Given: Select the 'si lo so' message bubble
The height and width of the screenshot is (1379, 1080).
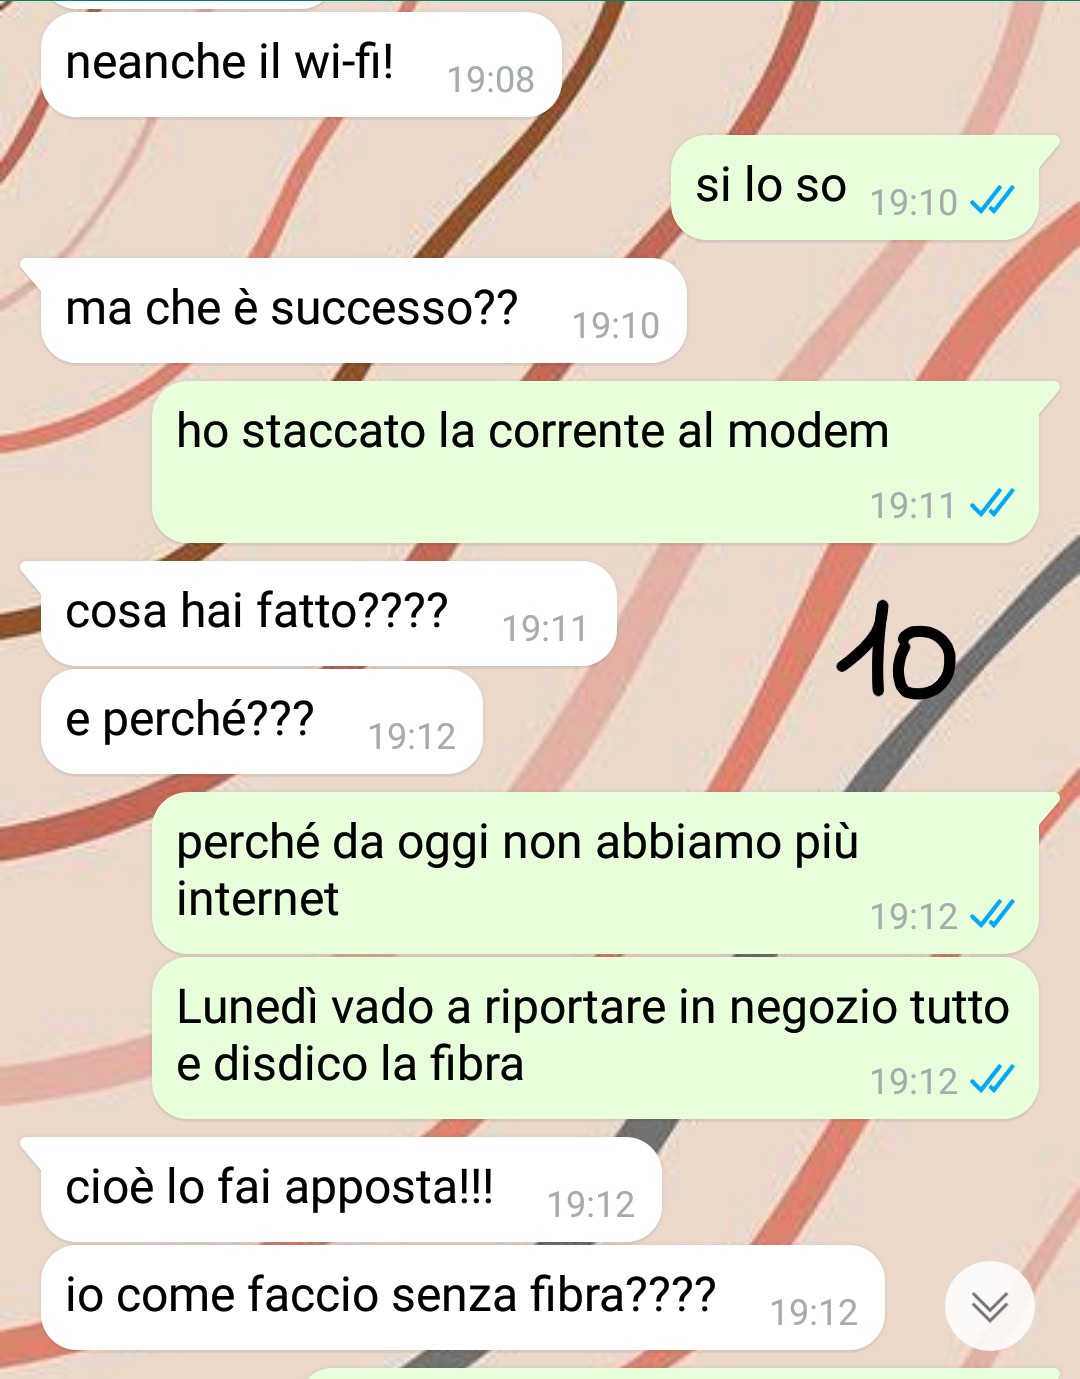Looking at the screenshot, I should 855,188.
